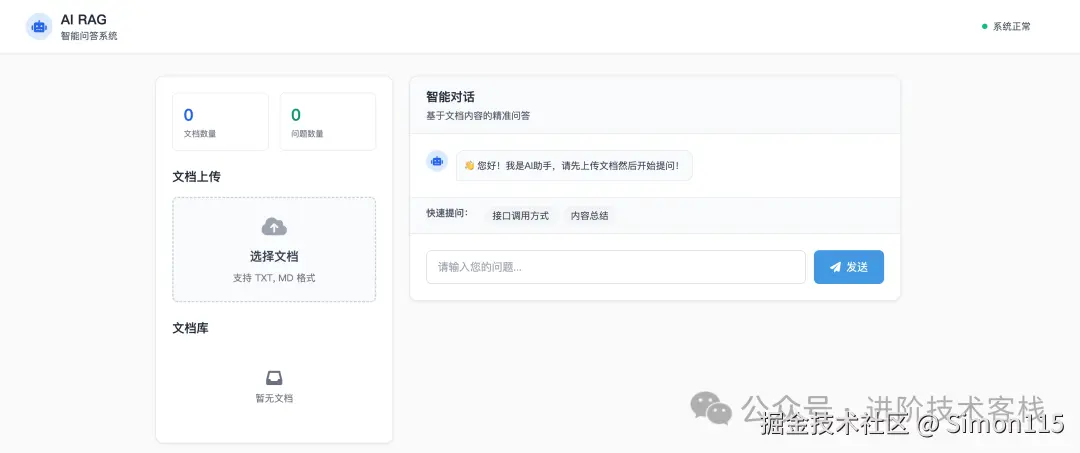Click the AI RAG robot logo icon
The width and height of the screenshot is (1080, 453).
39,27
